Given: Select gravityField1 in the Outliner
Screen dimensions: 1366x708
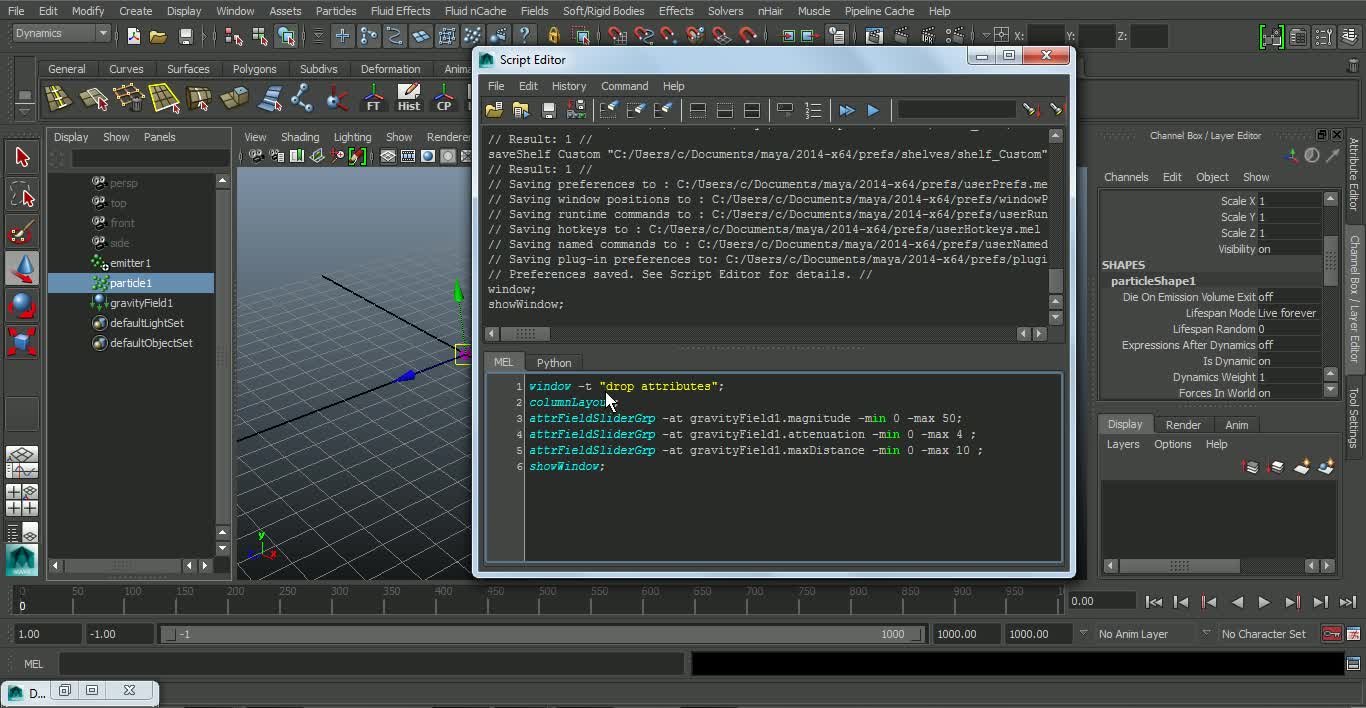Looking at the screenshot, I should tap(141, 303).
